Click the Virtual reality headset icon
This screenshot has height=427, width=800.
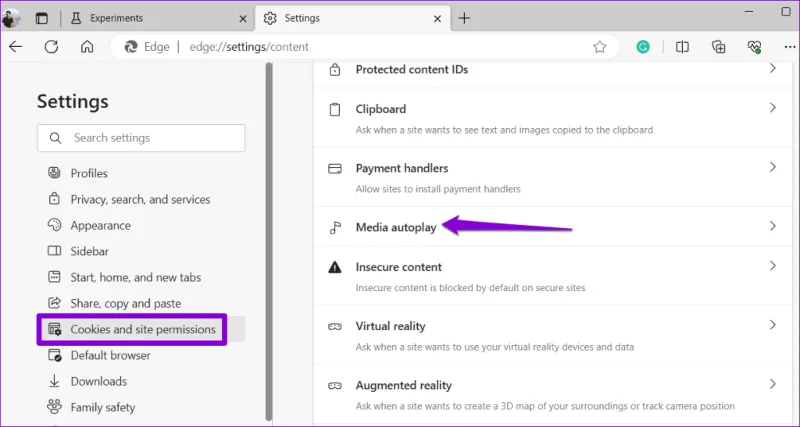click(335, 326)
